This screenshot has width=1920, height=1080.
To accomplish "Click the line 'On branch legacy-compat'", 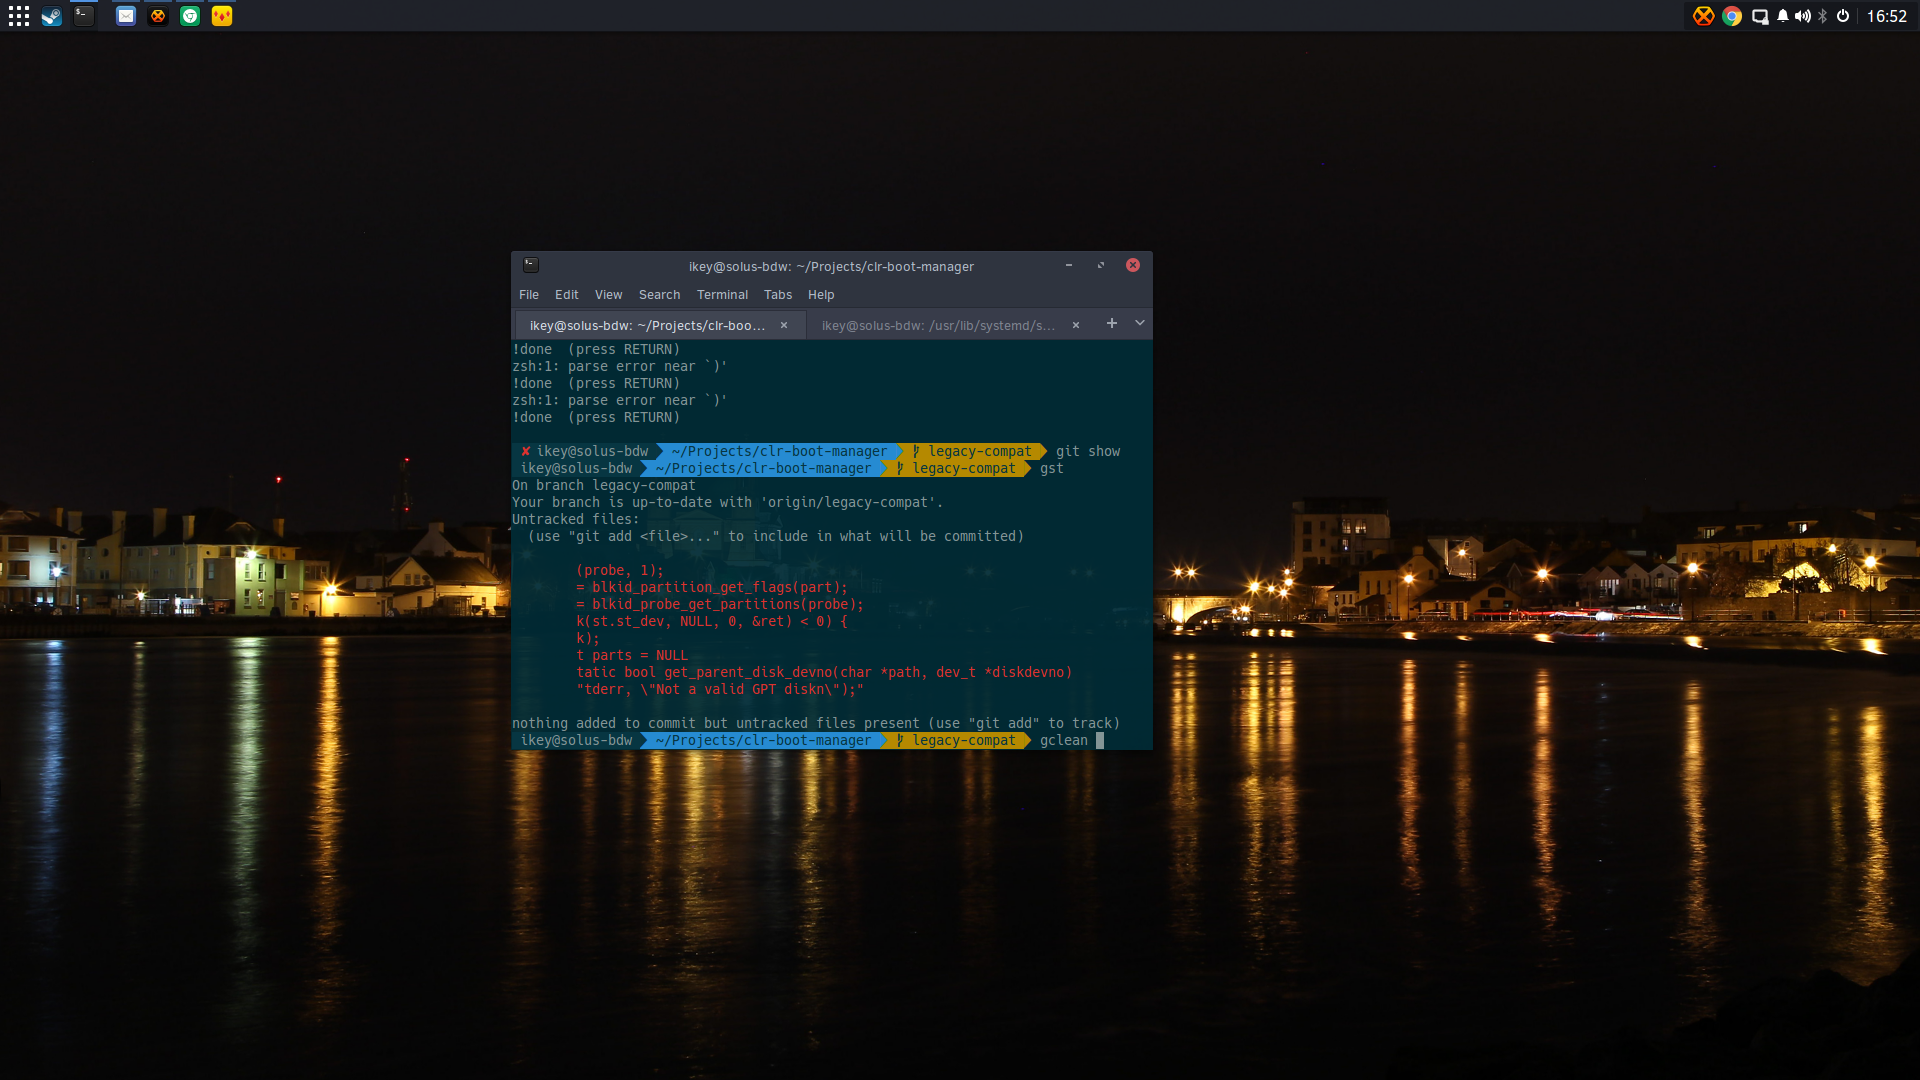I will point(604,485).
